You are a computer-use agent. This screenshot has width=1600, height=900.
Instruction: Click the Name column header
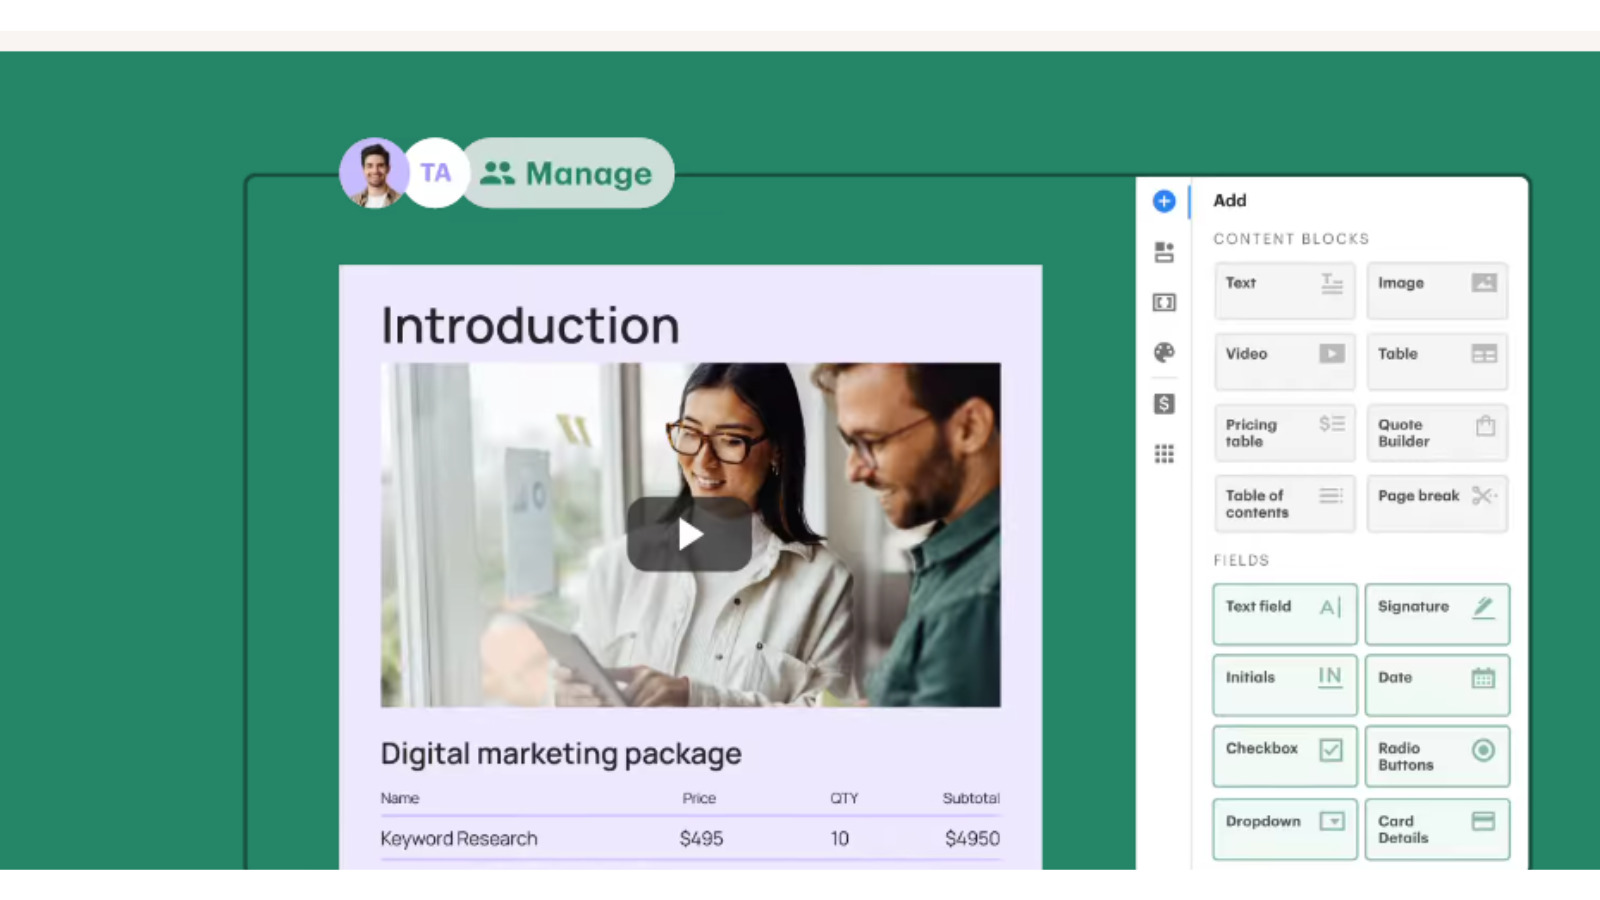(x=400, y=798)
